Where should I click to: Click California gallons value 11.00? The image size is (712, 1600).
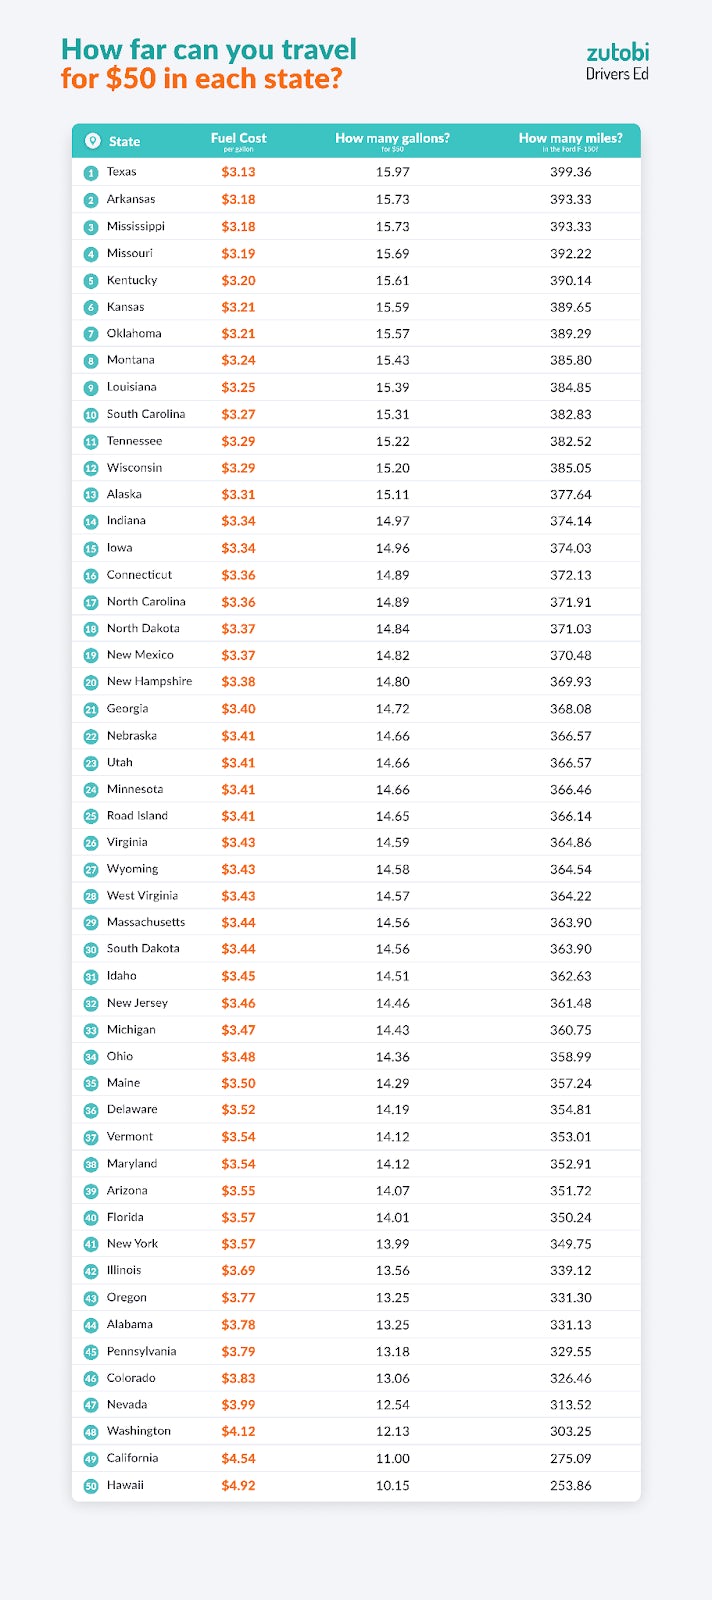pyautogui.click(x=392, y=1459)
